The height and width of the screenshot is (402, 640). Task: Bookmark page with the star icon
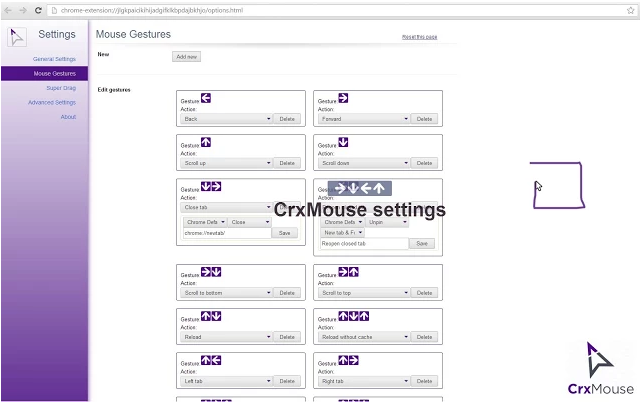(x=630, y=11)
